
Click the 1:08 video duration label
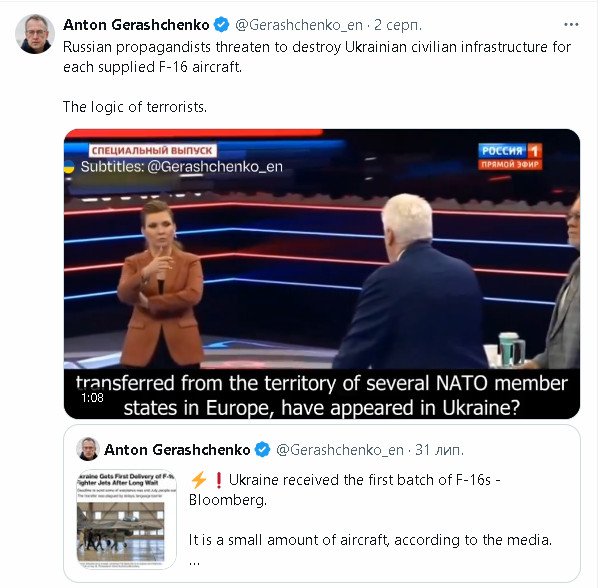(92, 397)
